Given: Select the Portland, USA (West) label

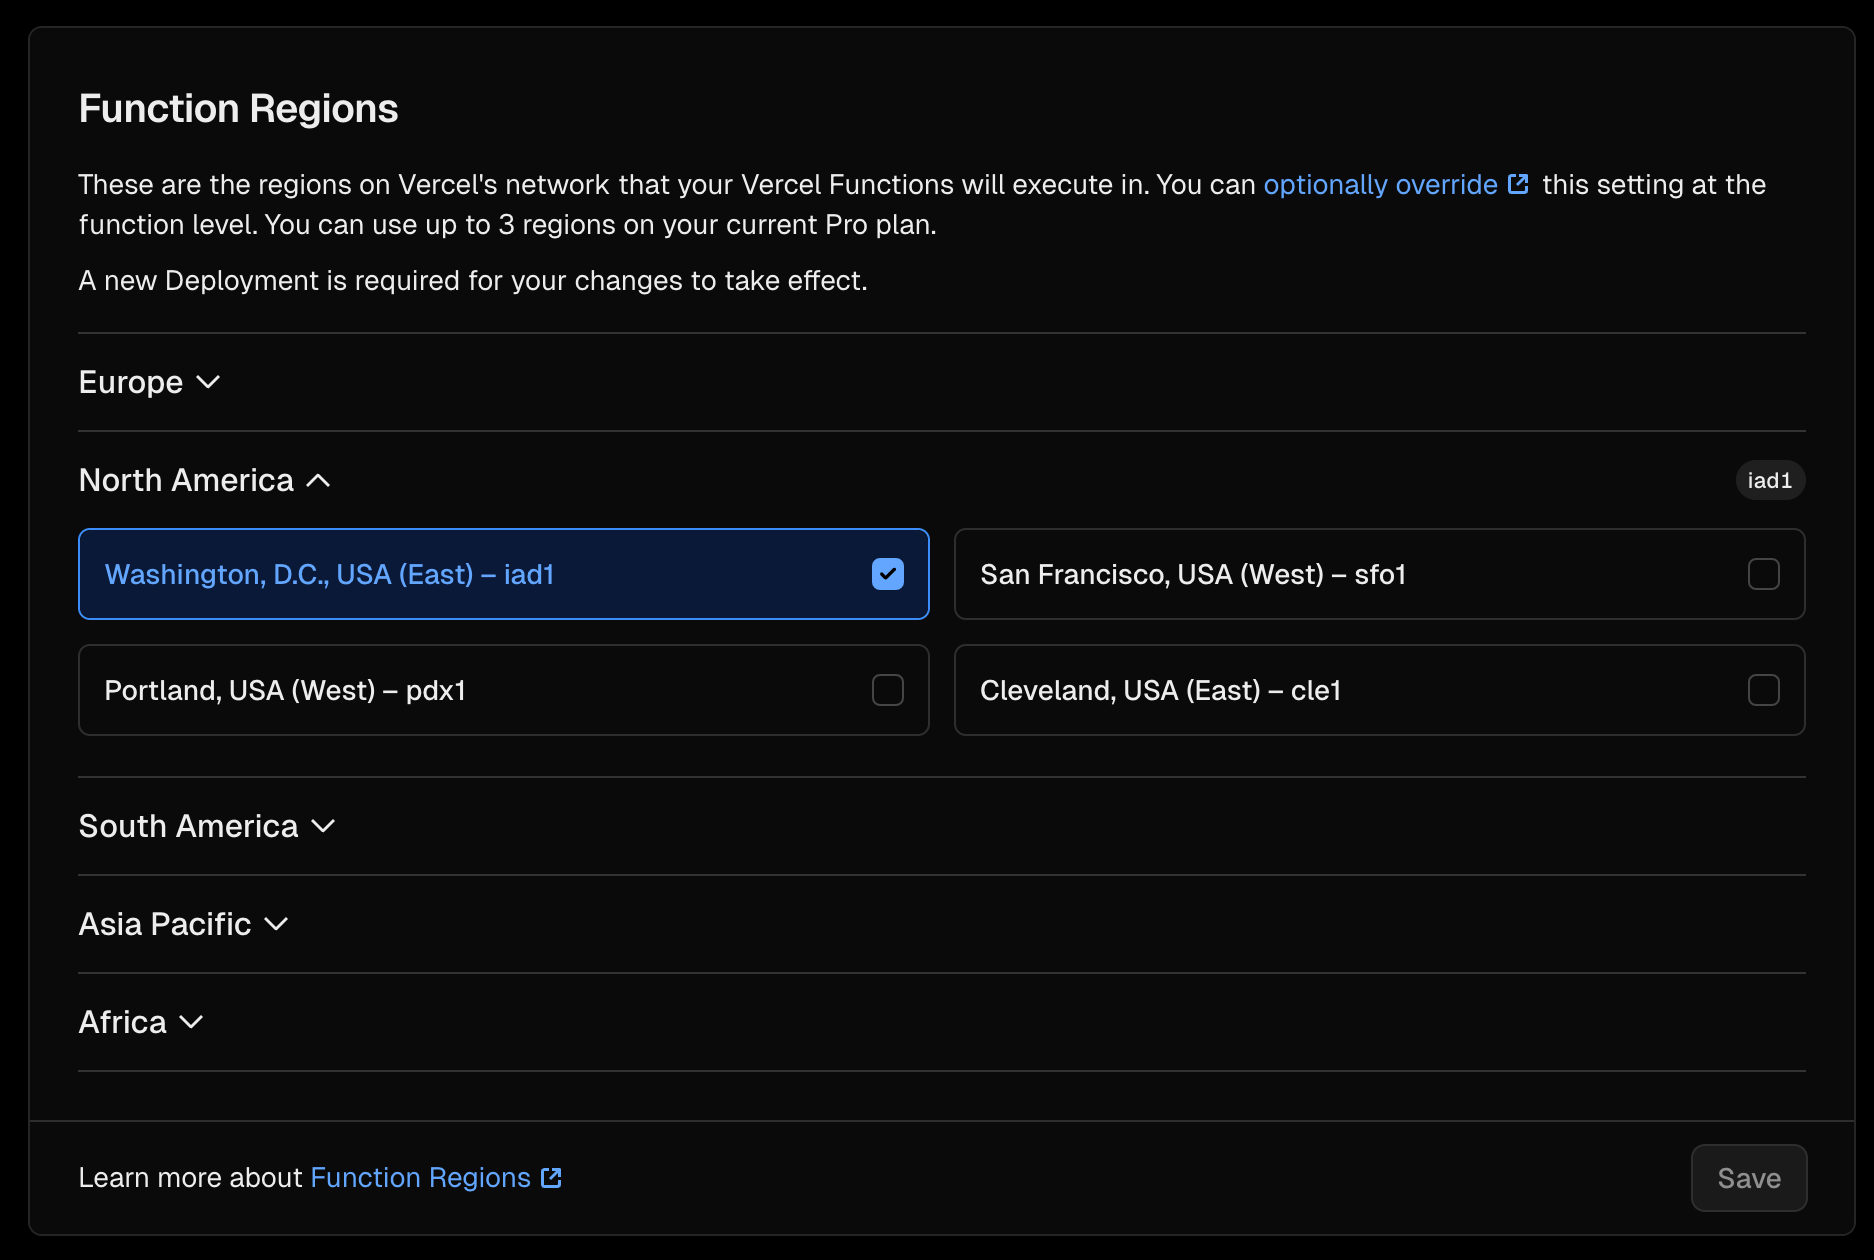Looking at the screenshot, I should coord(285,690).
